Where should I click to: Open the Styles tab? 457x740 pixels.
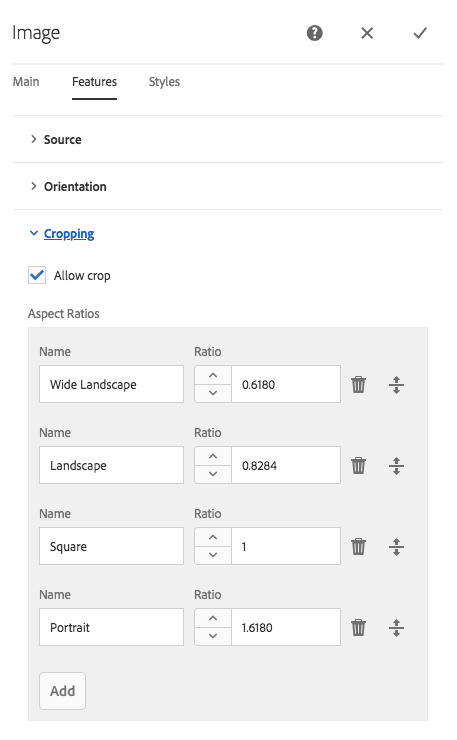pyautogui.click(x=164, y=82)
